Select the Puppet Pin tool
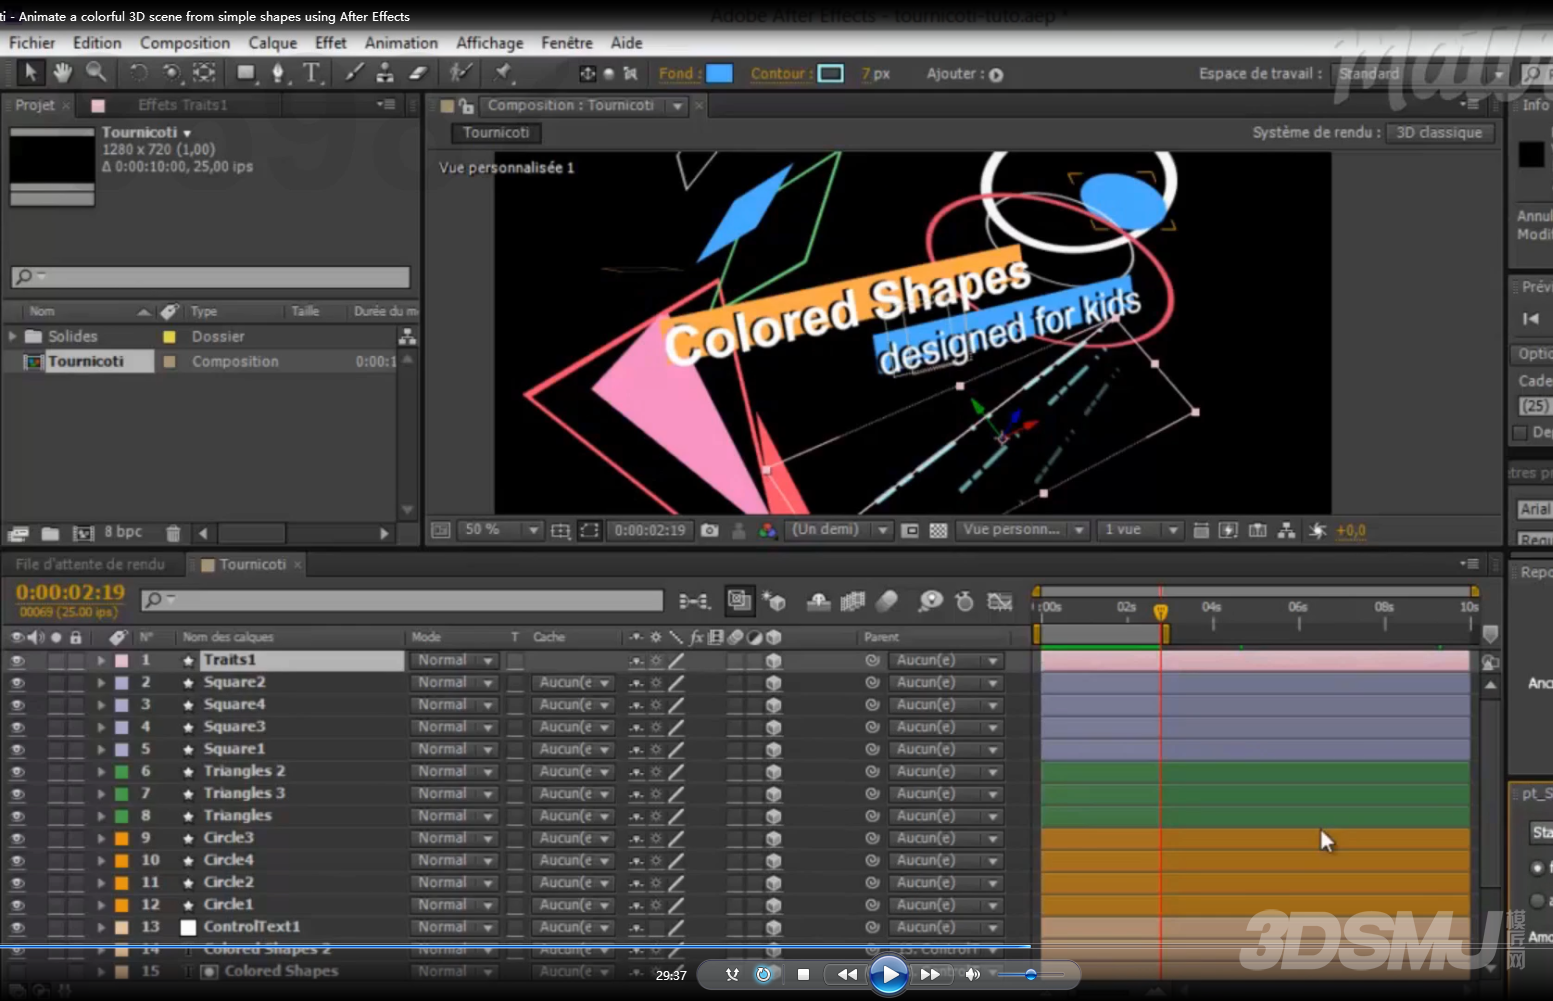The height and width of the screenshot is (1001, 1553). pyautogui.click(x=502, y=72)
